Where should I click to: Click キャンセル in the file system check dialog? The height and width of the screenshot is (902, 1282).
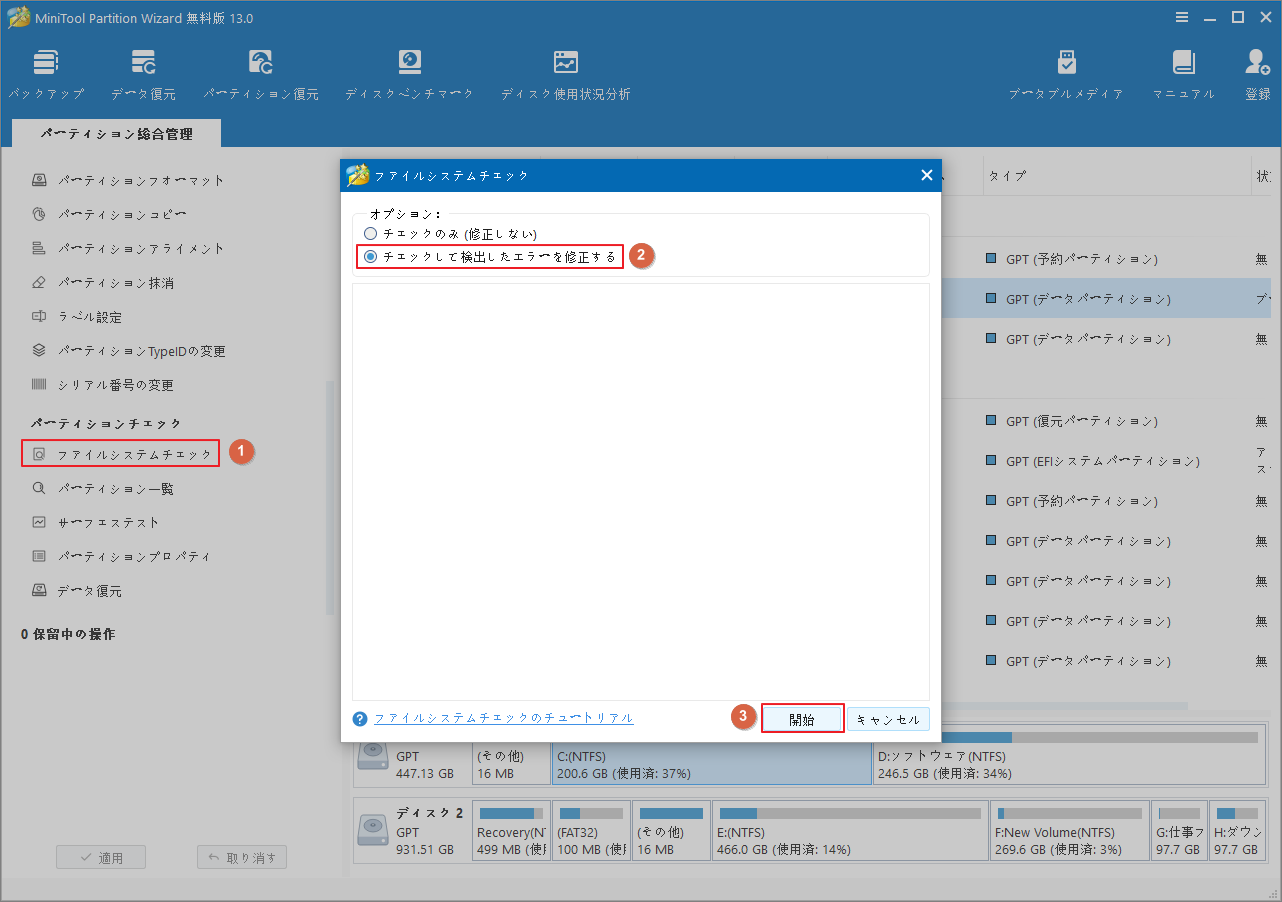[888, 719]
